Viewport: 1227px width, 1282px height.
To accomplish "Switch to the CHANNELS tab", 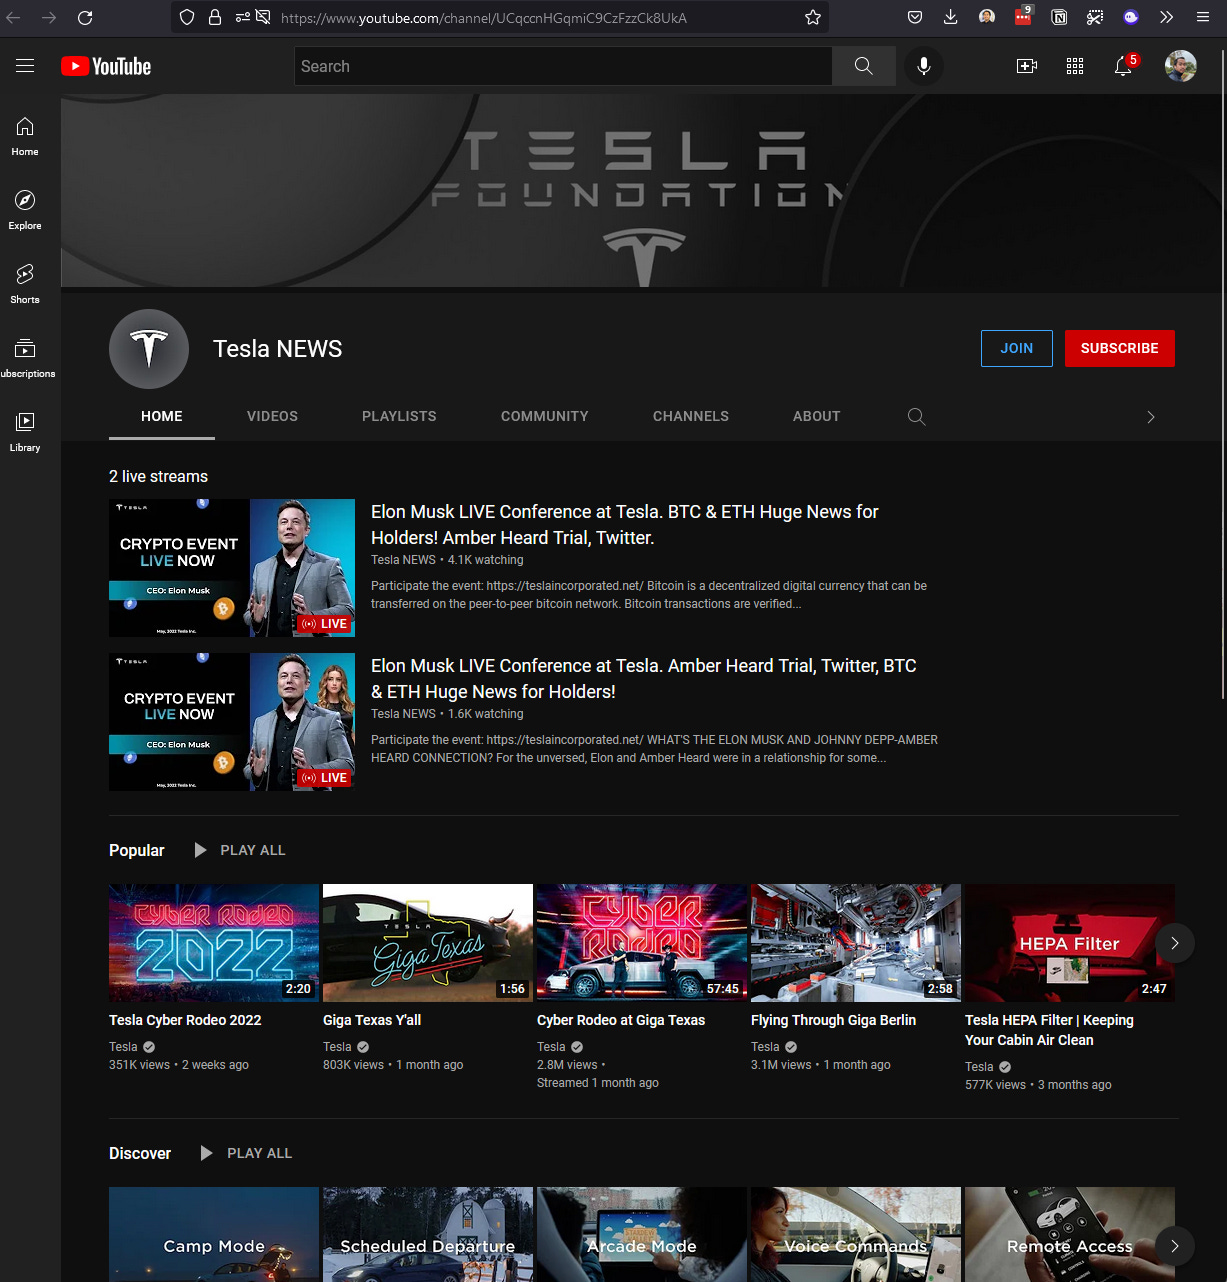I will click(691, 416).
